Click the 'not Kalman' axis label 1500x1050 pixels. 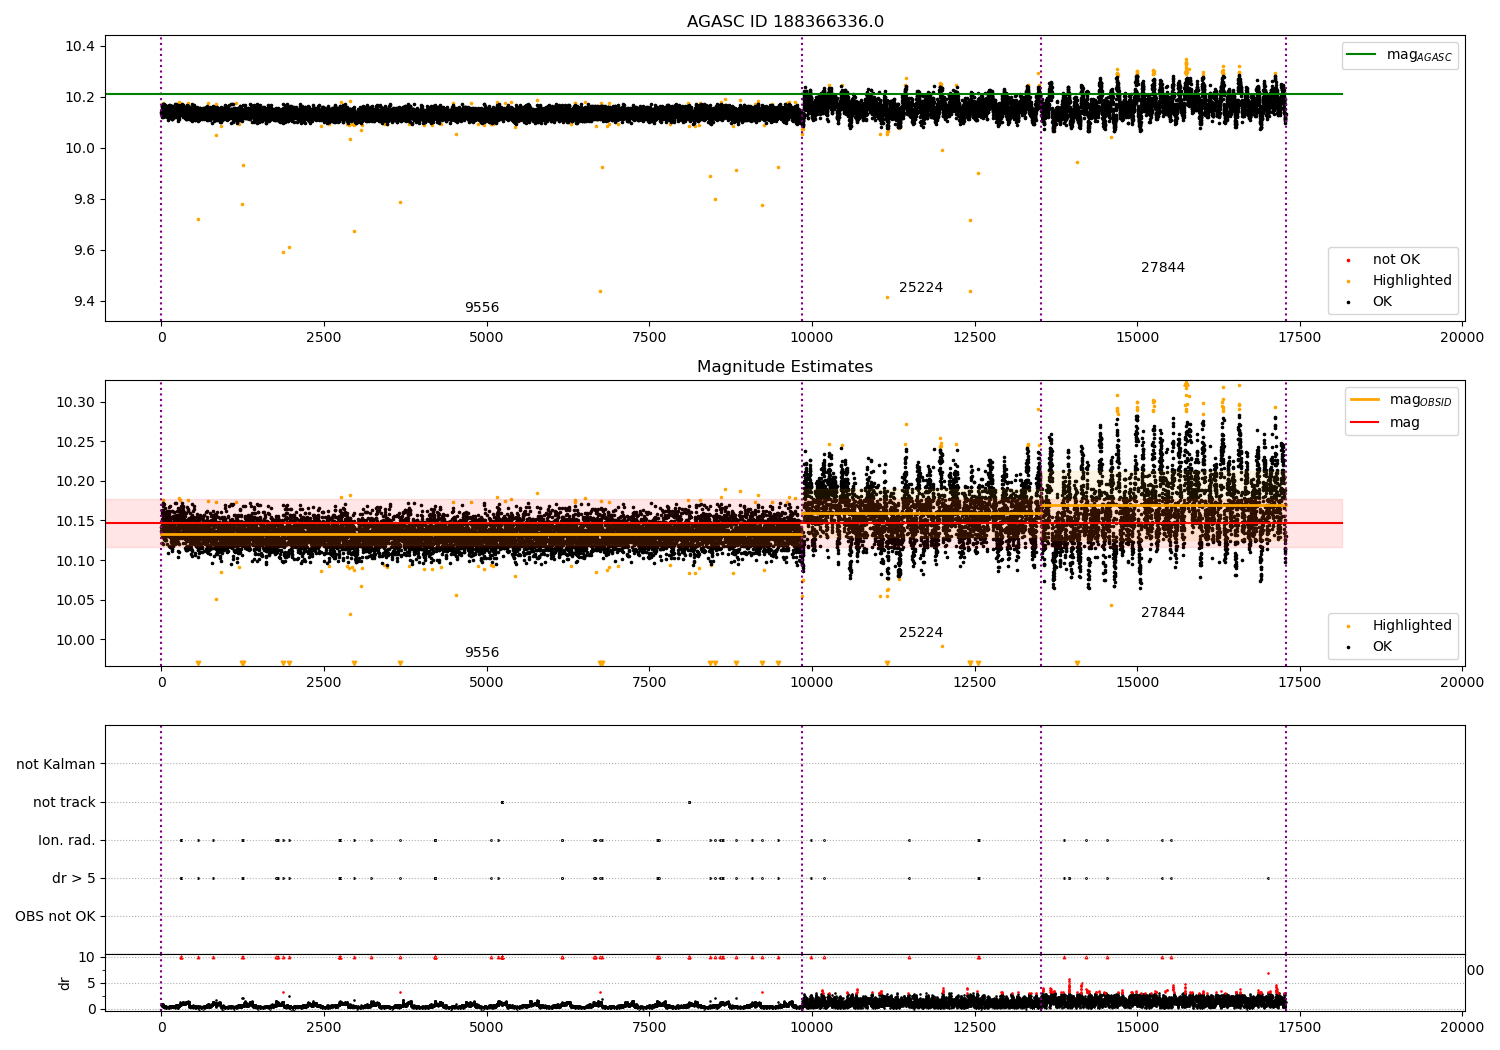[56, 765]
